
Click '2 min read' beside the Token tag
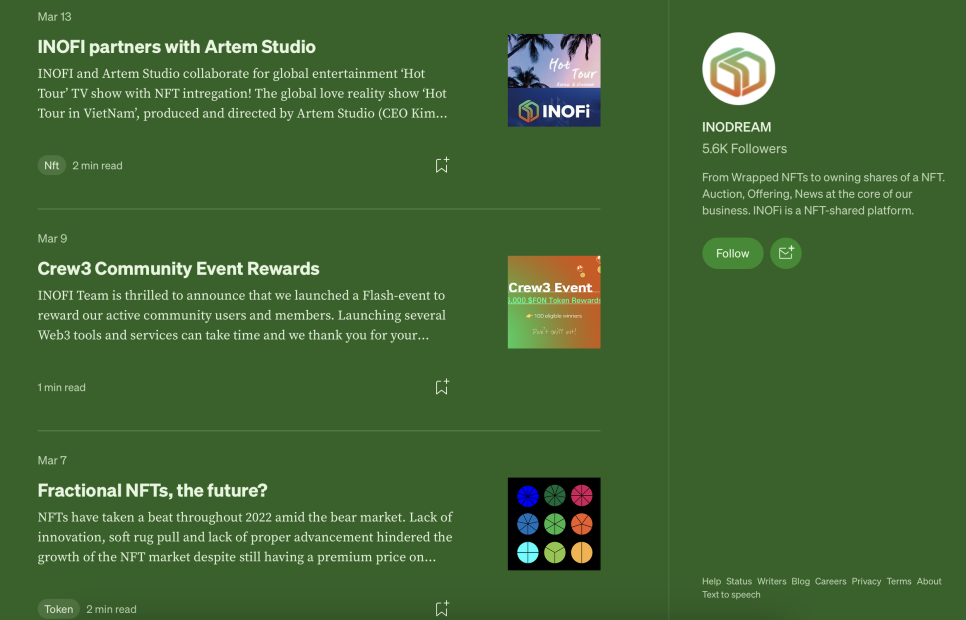112,609
